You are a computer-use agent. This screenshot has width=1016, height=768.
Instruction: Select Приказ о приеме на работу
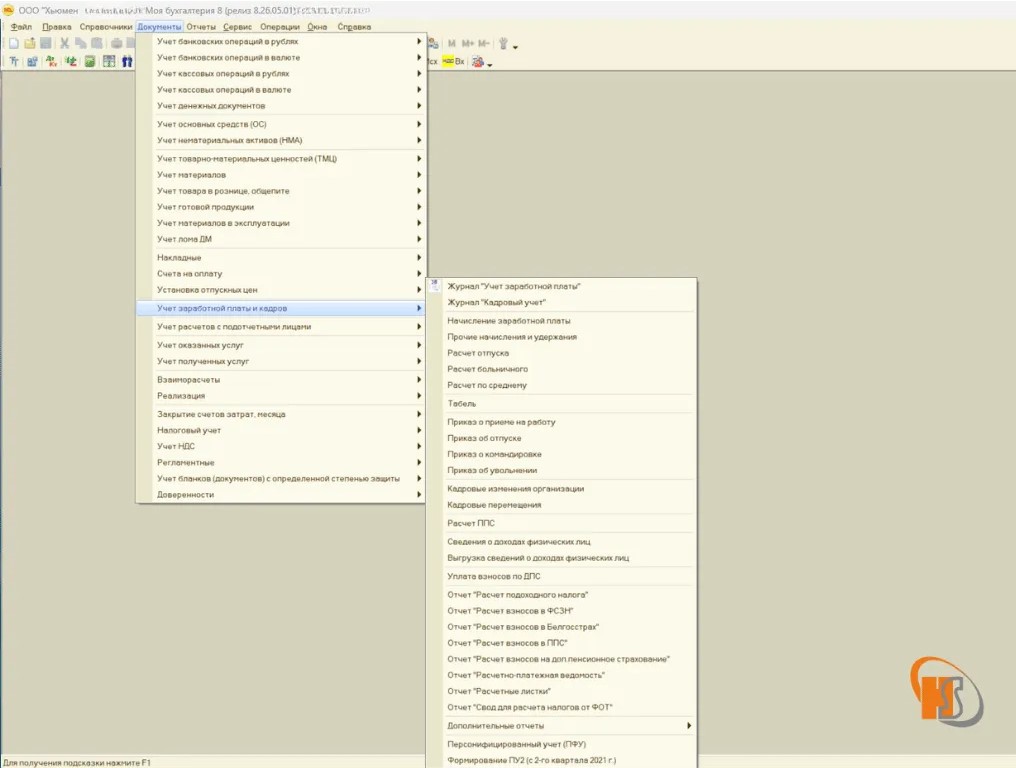point(562,422)
